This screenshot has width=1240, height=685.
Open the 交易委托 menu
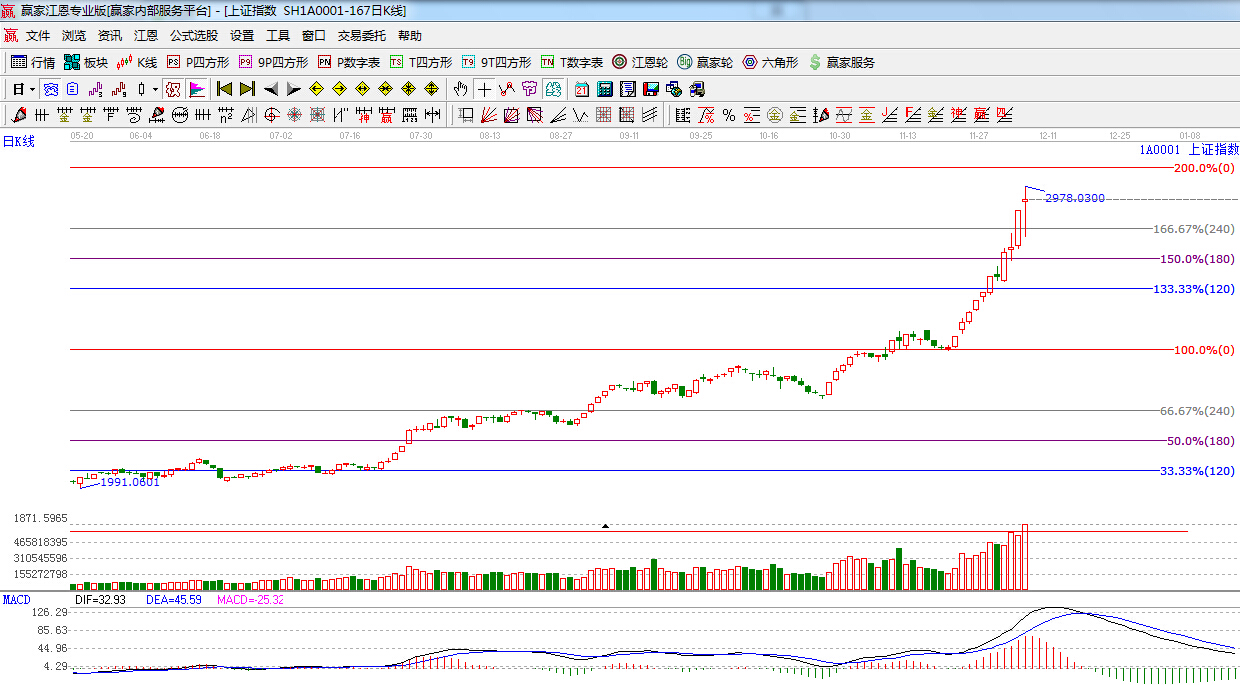pyautogui.click(x=361, y=35)
